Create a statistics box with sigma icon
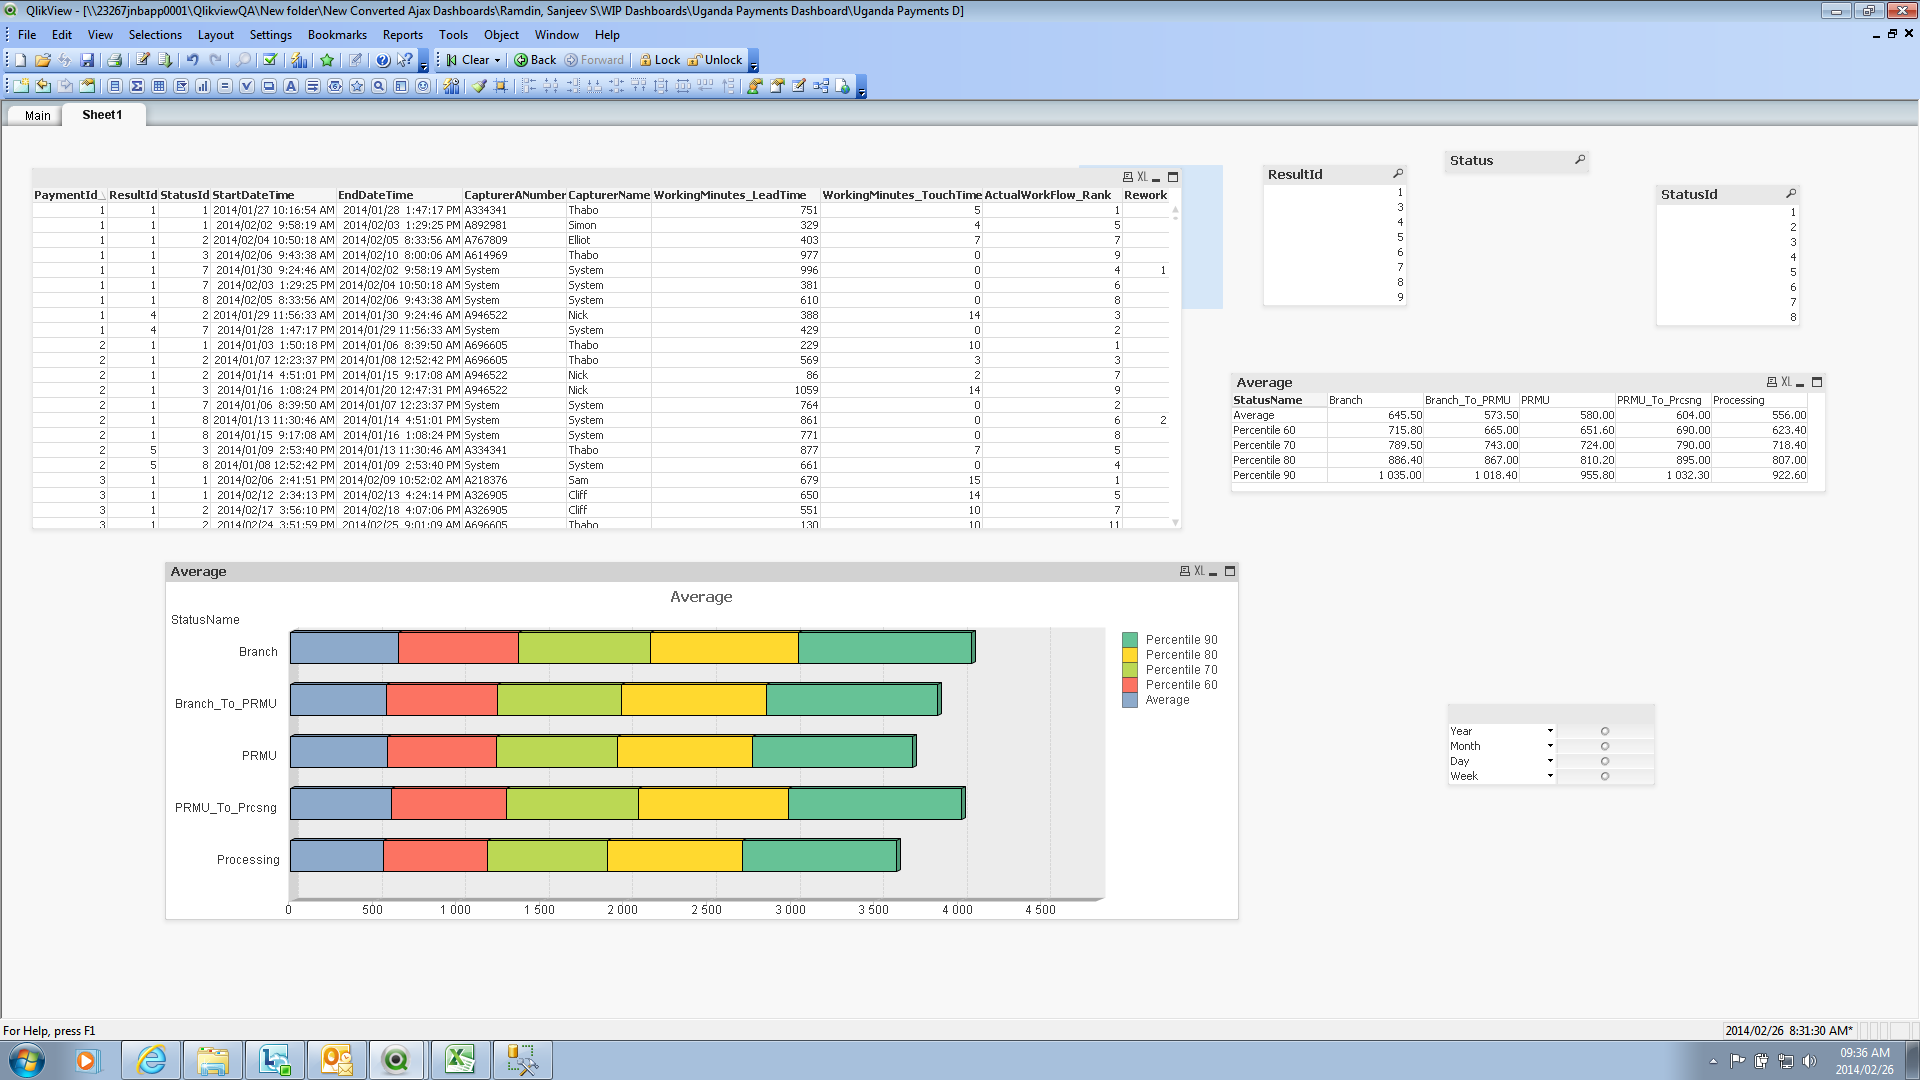 pyautogui.click(x=137, y=86)
